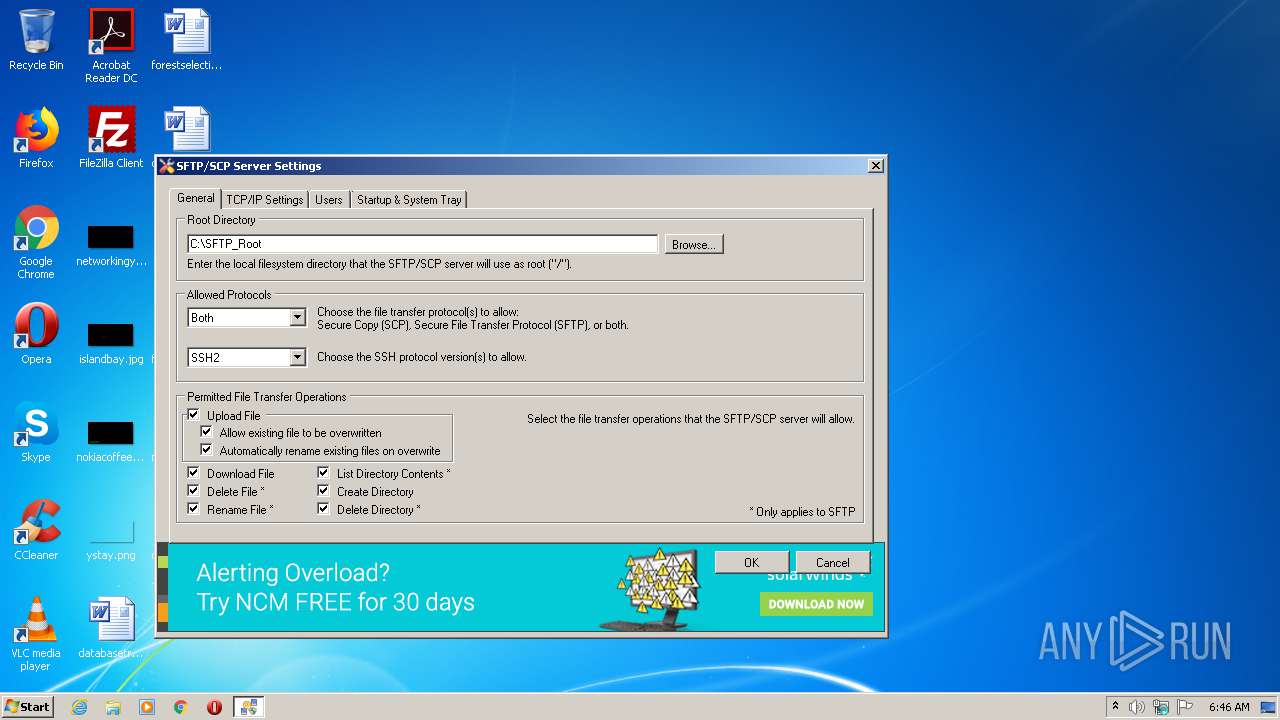This screenshot has width=1280, height=720.
Task: Switch to the General tab
Action: click(x=195, y=198)
